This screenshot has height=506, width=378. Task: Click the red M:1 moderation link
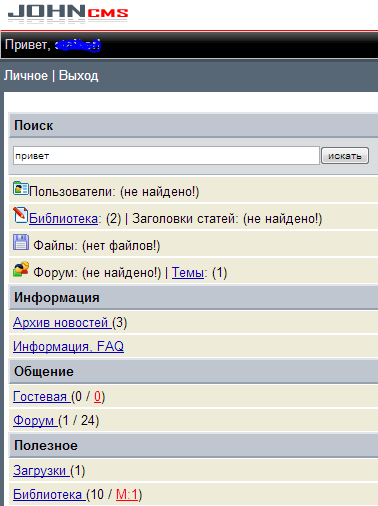(127, 494)
